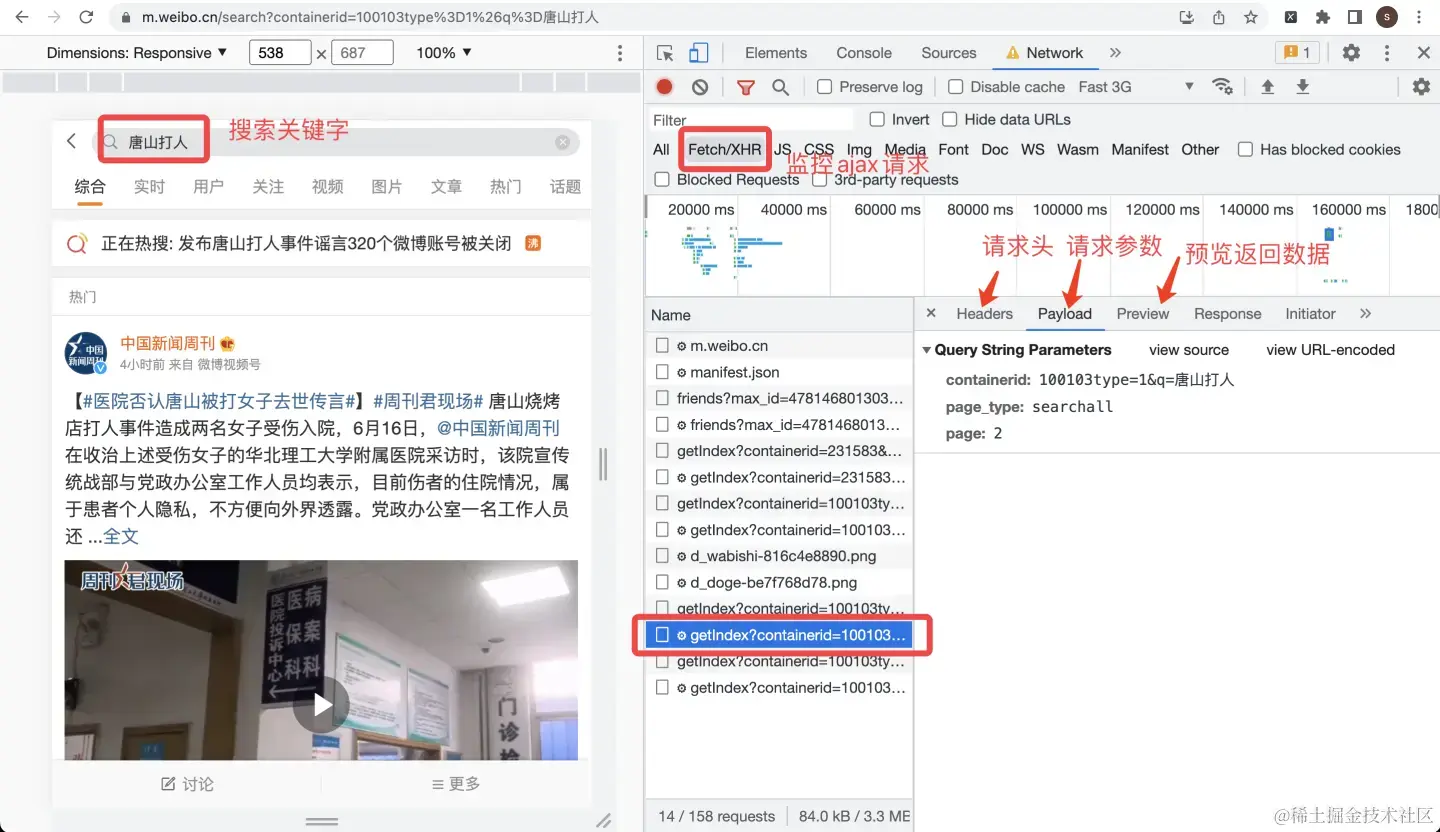Screen dimensions: 1440x832
Task: Open the 全文 link in the Weibo post
Action: [x=121, y=536]
